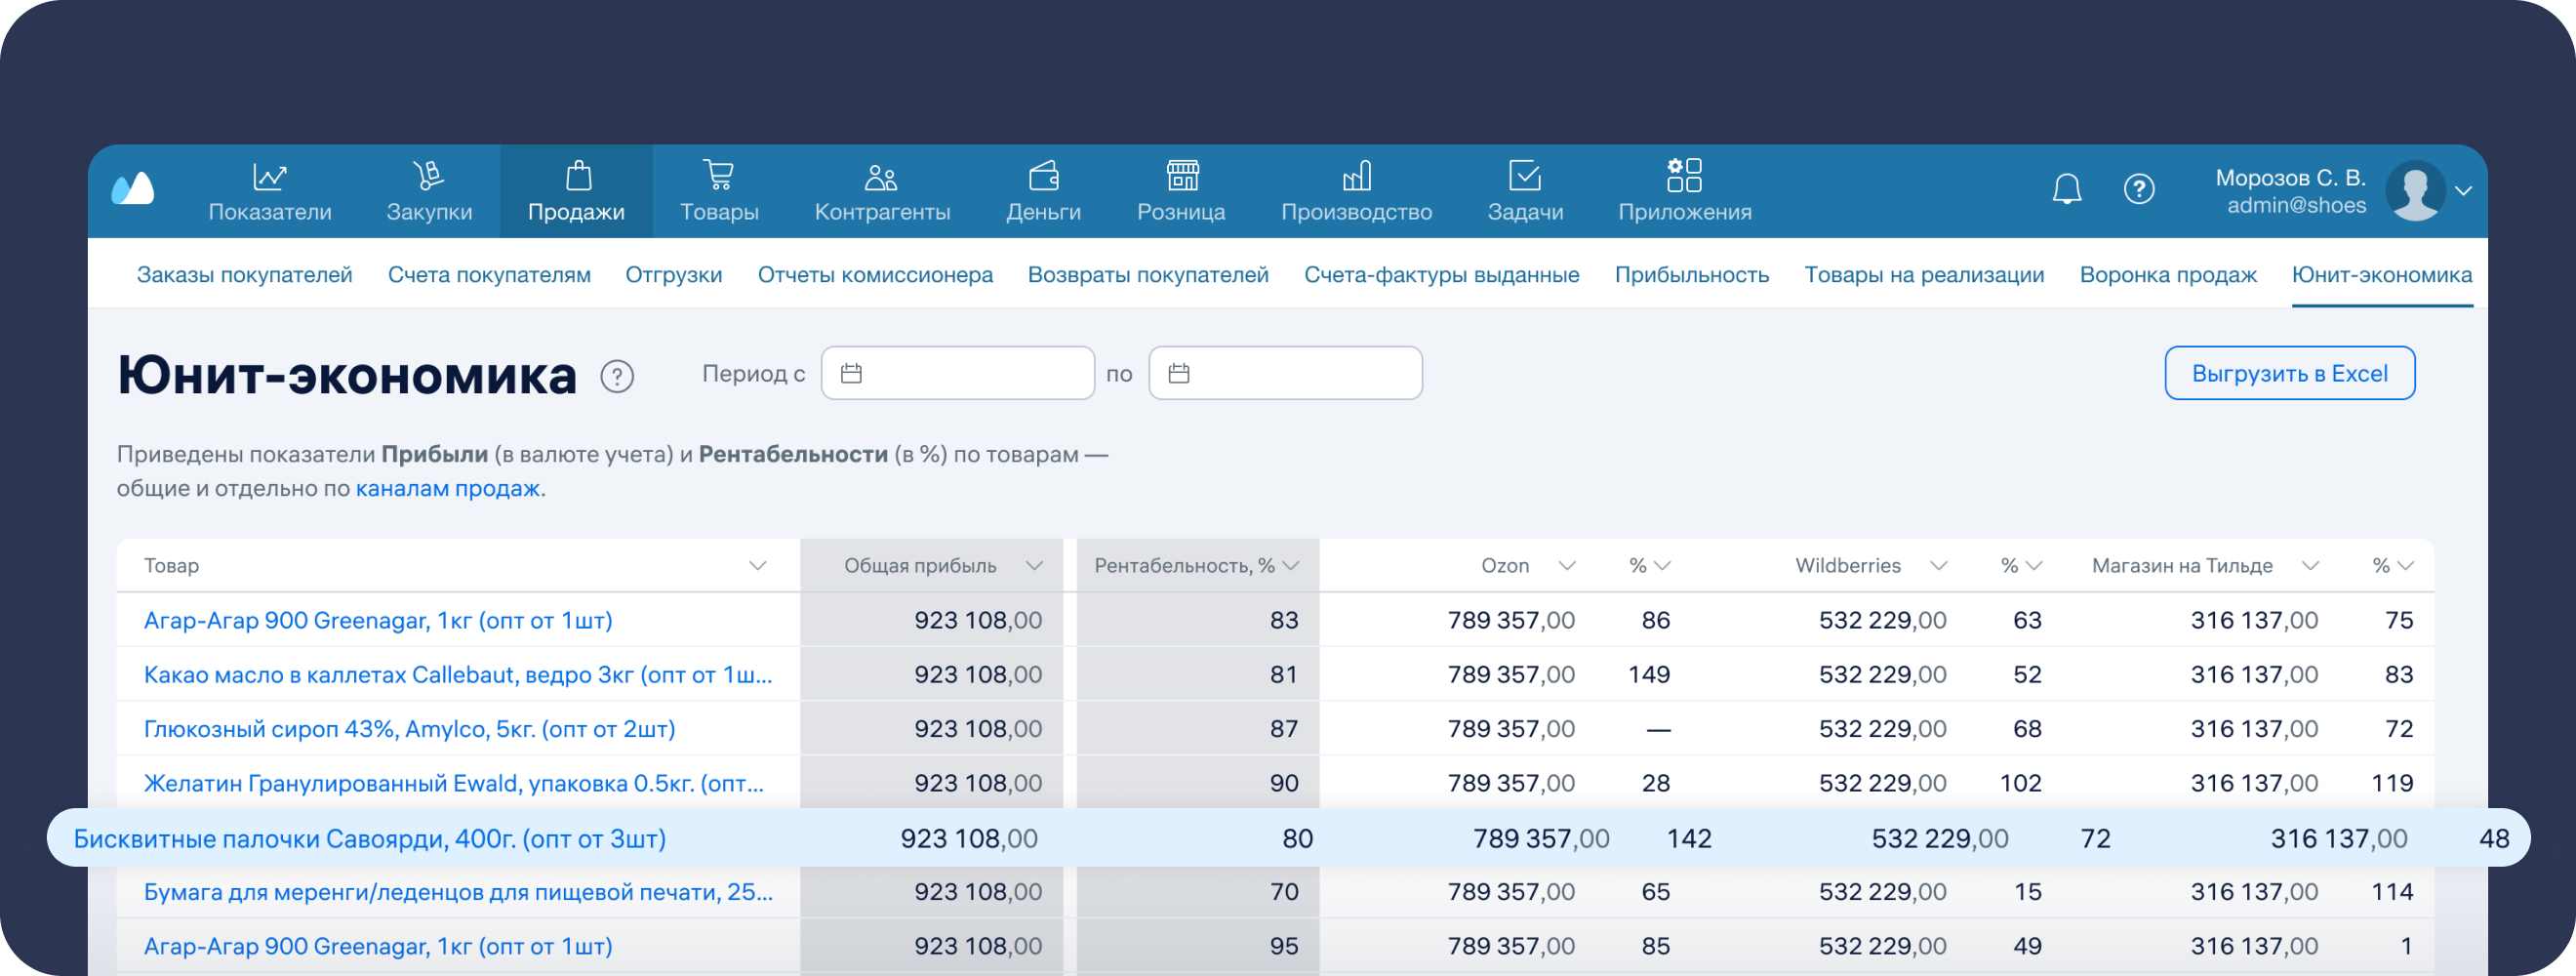Click the Выгрузить в Excel button

pos(2289,373)
